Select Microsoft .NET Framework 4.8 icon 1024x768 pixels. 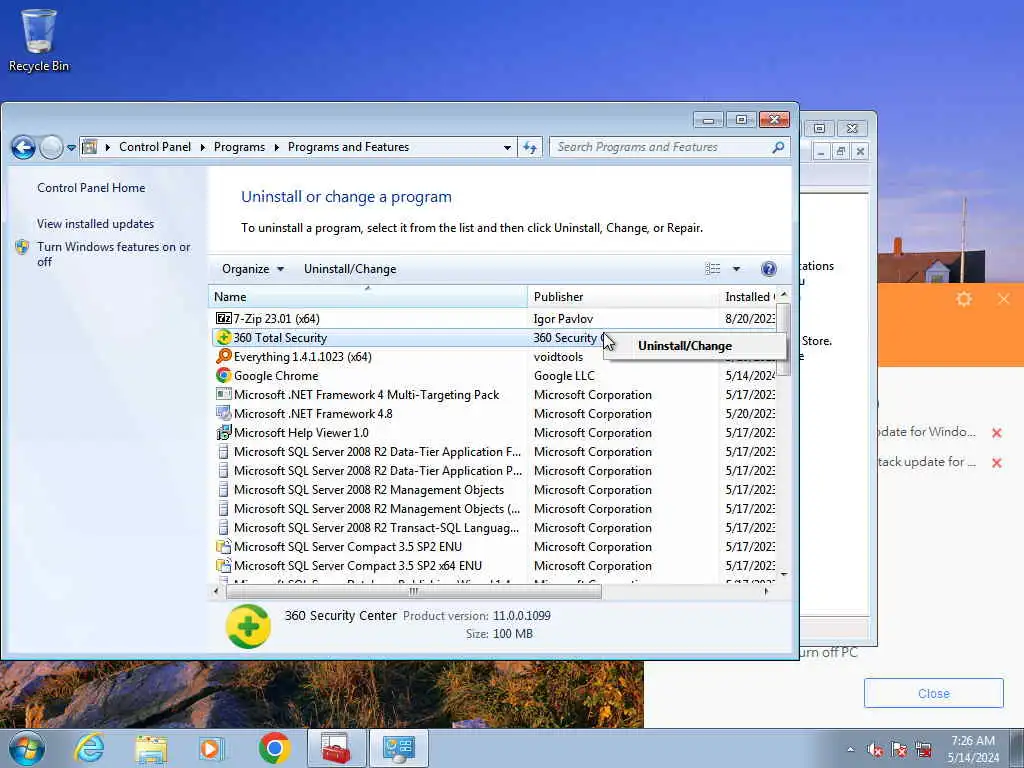(x=223, y=413)
